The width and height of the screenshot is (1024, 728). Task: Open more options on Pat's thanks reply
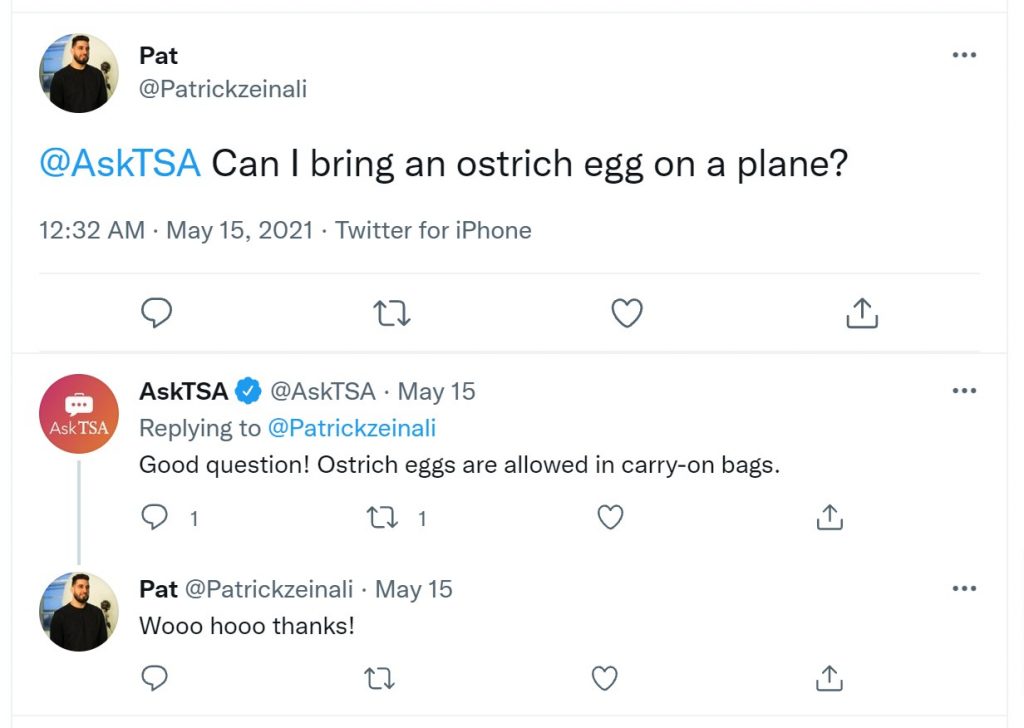(965, 589)
